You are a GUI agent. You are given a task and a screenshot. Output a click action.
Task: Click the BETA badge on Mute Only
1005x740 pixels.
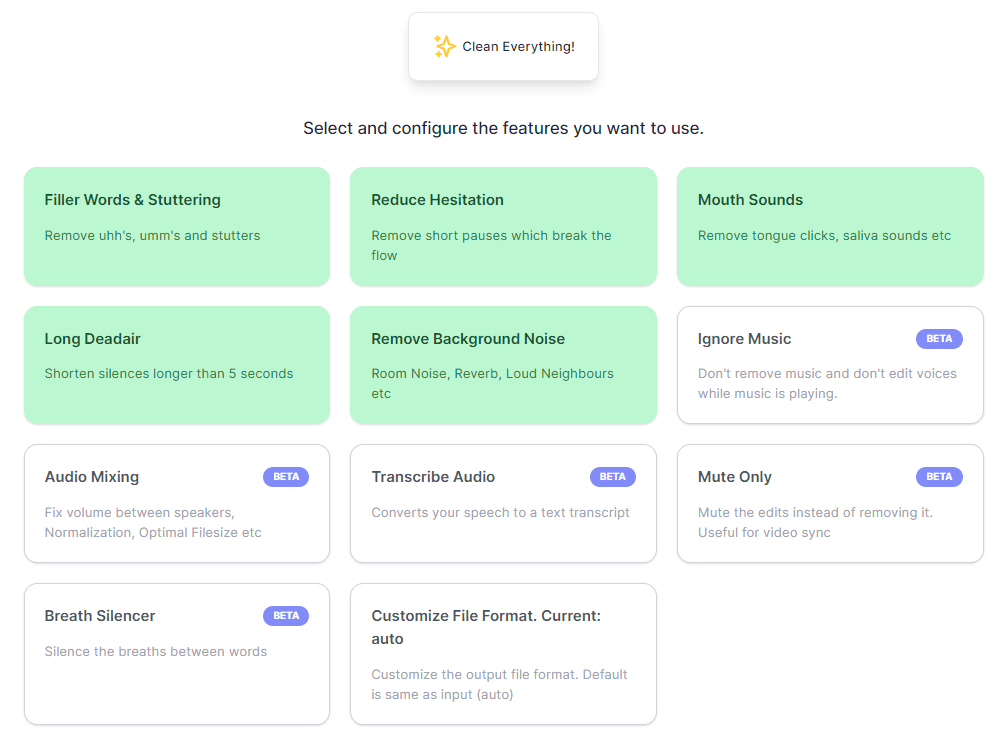(939, 477)
